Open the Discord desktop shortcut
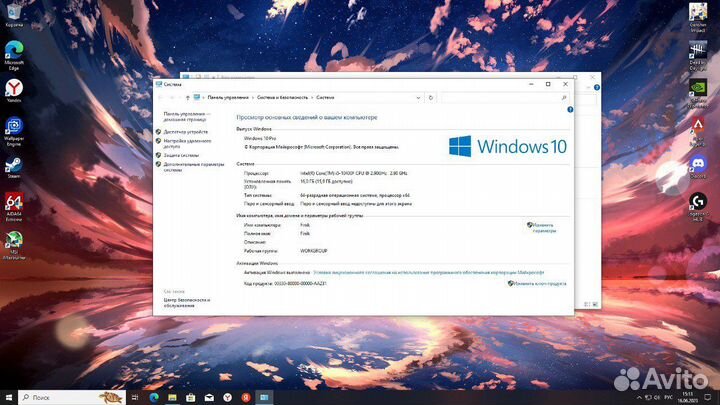Image resolution: width=720 pixels, height=405 pixels. tap(698, 167)
